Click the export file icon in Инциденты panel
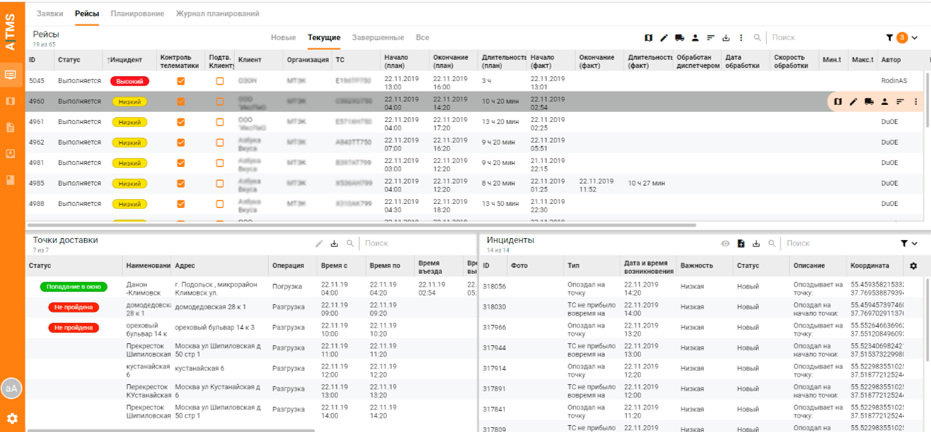Viewport: 931px width, 432px height. (741, 243)
